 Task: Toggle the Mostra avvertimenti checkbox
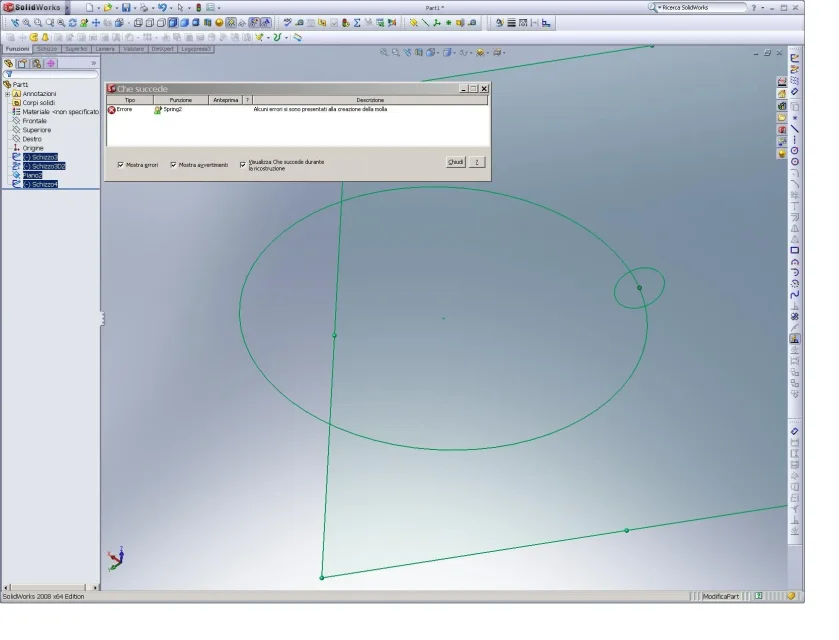173,165
